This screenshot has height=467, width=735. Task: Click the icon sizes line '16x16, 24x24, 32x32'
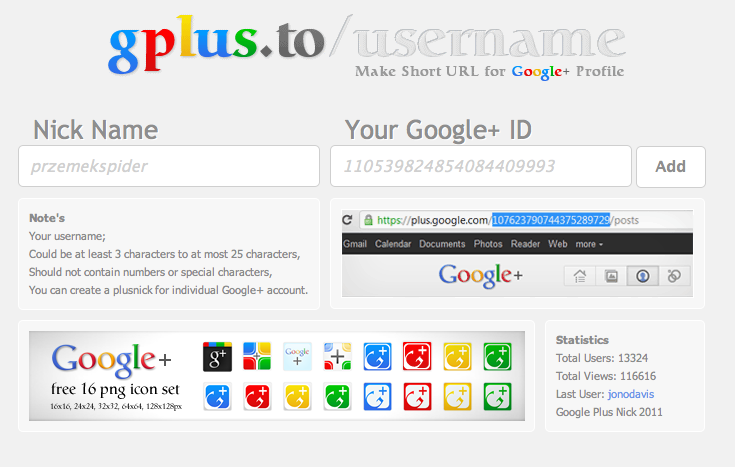[x=116, y=406]
